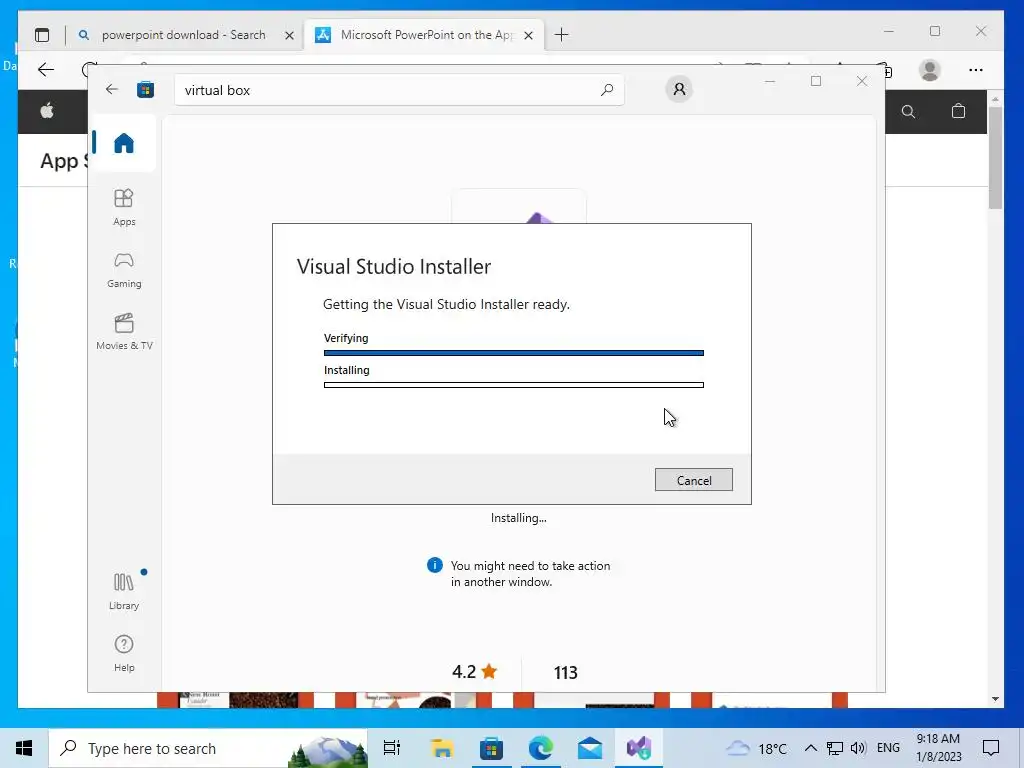
Task: Go back in Edge browser
Action: point(46,70)
